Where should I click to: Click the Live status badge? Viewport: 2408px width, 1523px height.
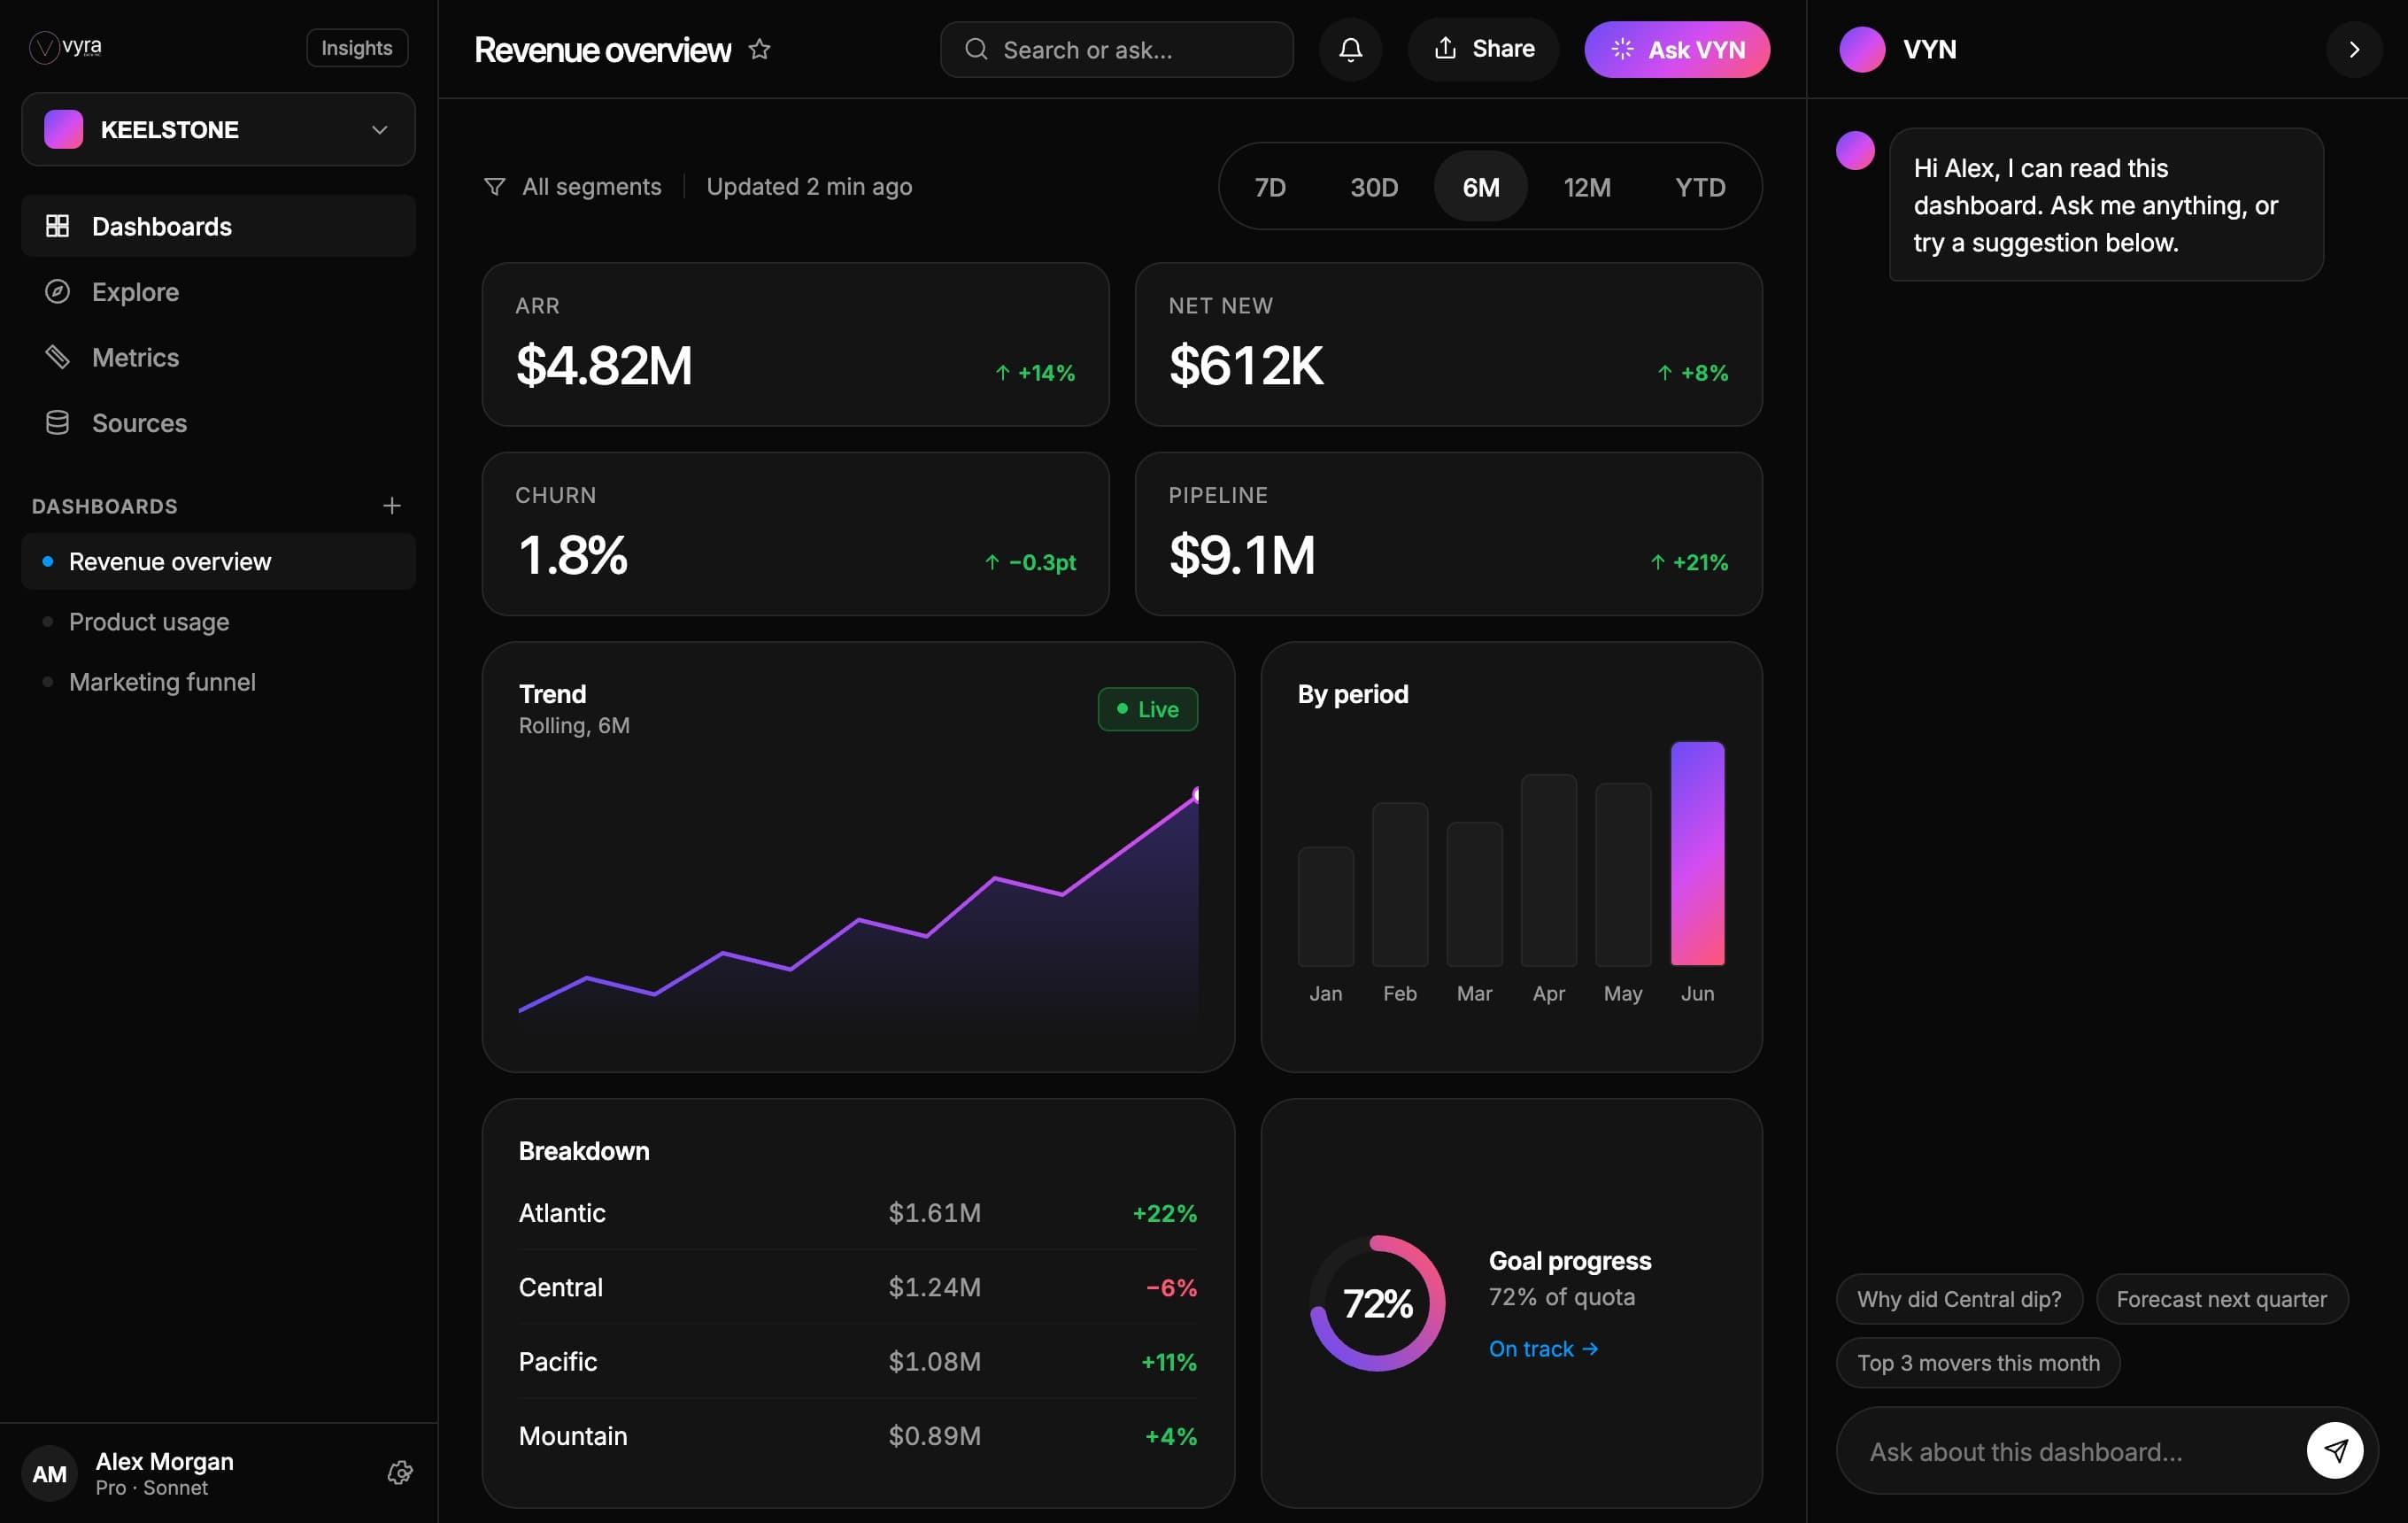(1147, 709)
